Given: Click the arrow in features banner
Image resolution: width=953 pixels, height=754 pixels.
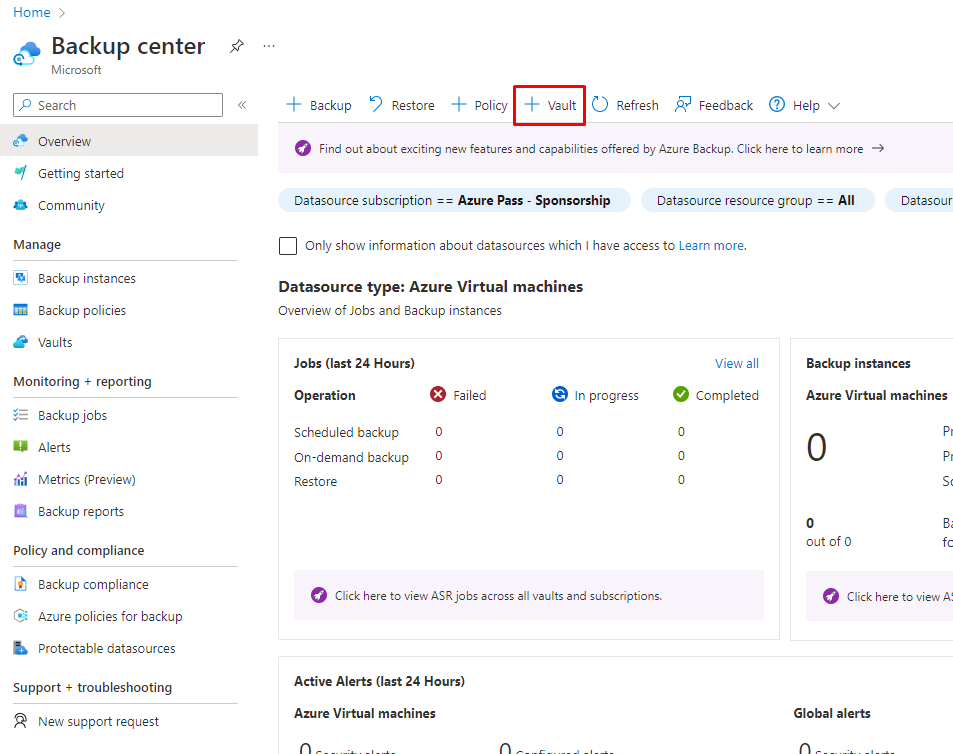Looking at the screenshot, I should point(878,148).
